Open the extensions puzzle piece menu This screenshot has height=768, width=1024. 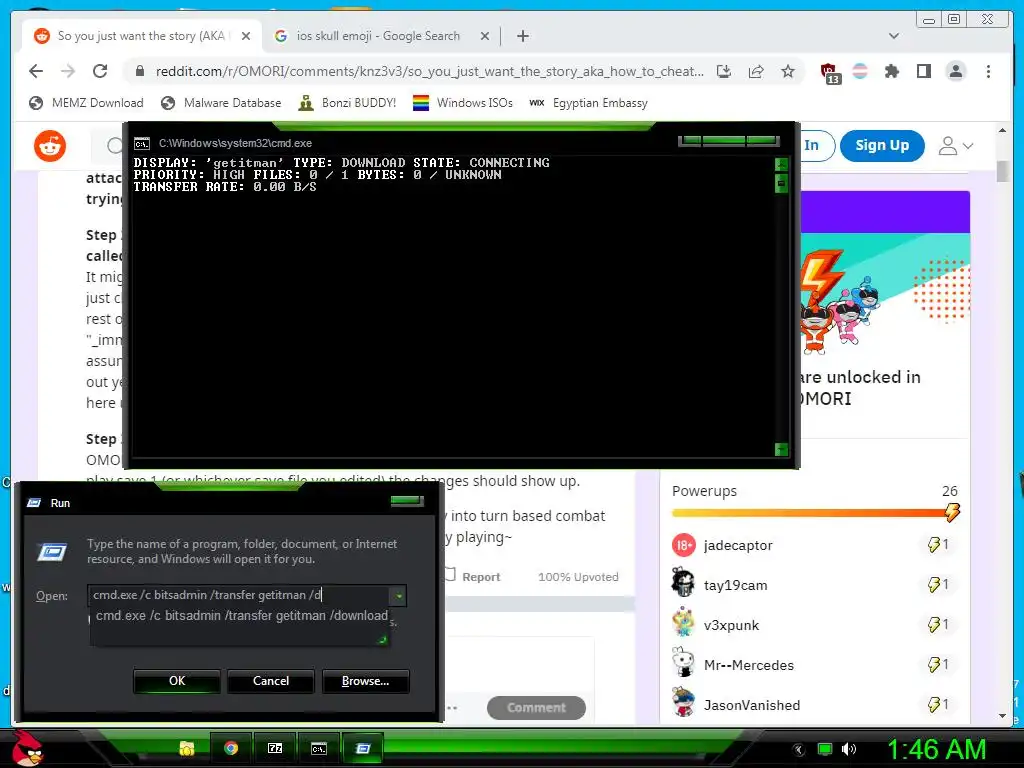(x=891, y=71)
